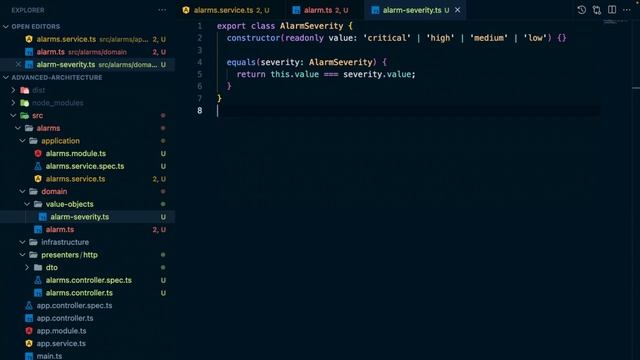This screenshot has height=360, width=640.
Task: Collapse the ADVANCED-ARCHITECTURE section
Action: (x=6, y=78)
